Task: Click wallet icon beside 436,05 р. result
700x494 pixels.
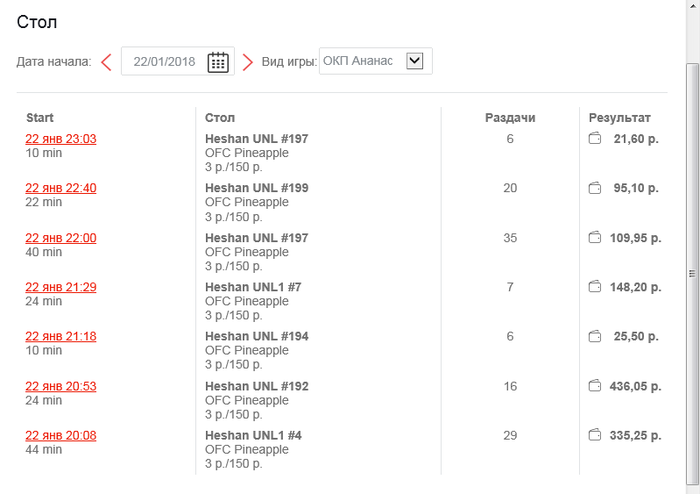Action: (x=595, y=385)
